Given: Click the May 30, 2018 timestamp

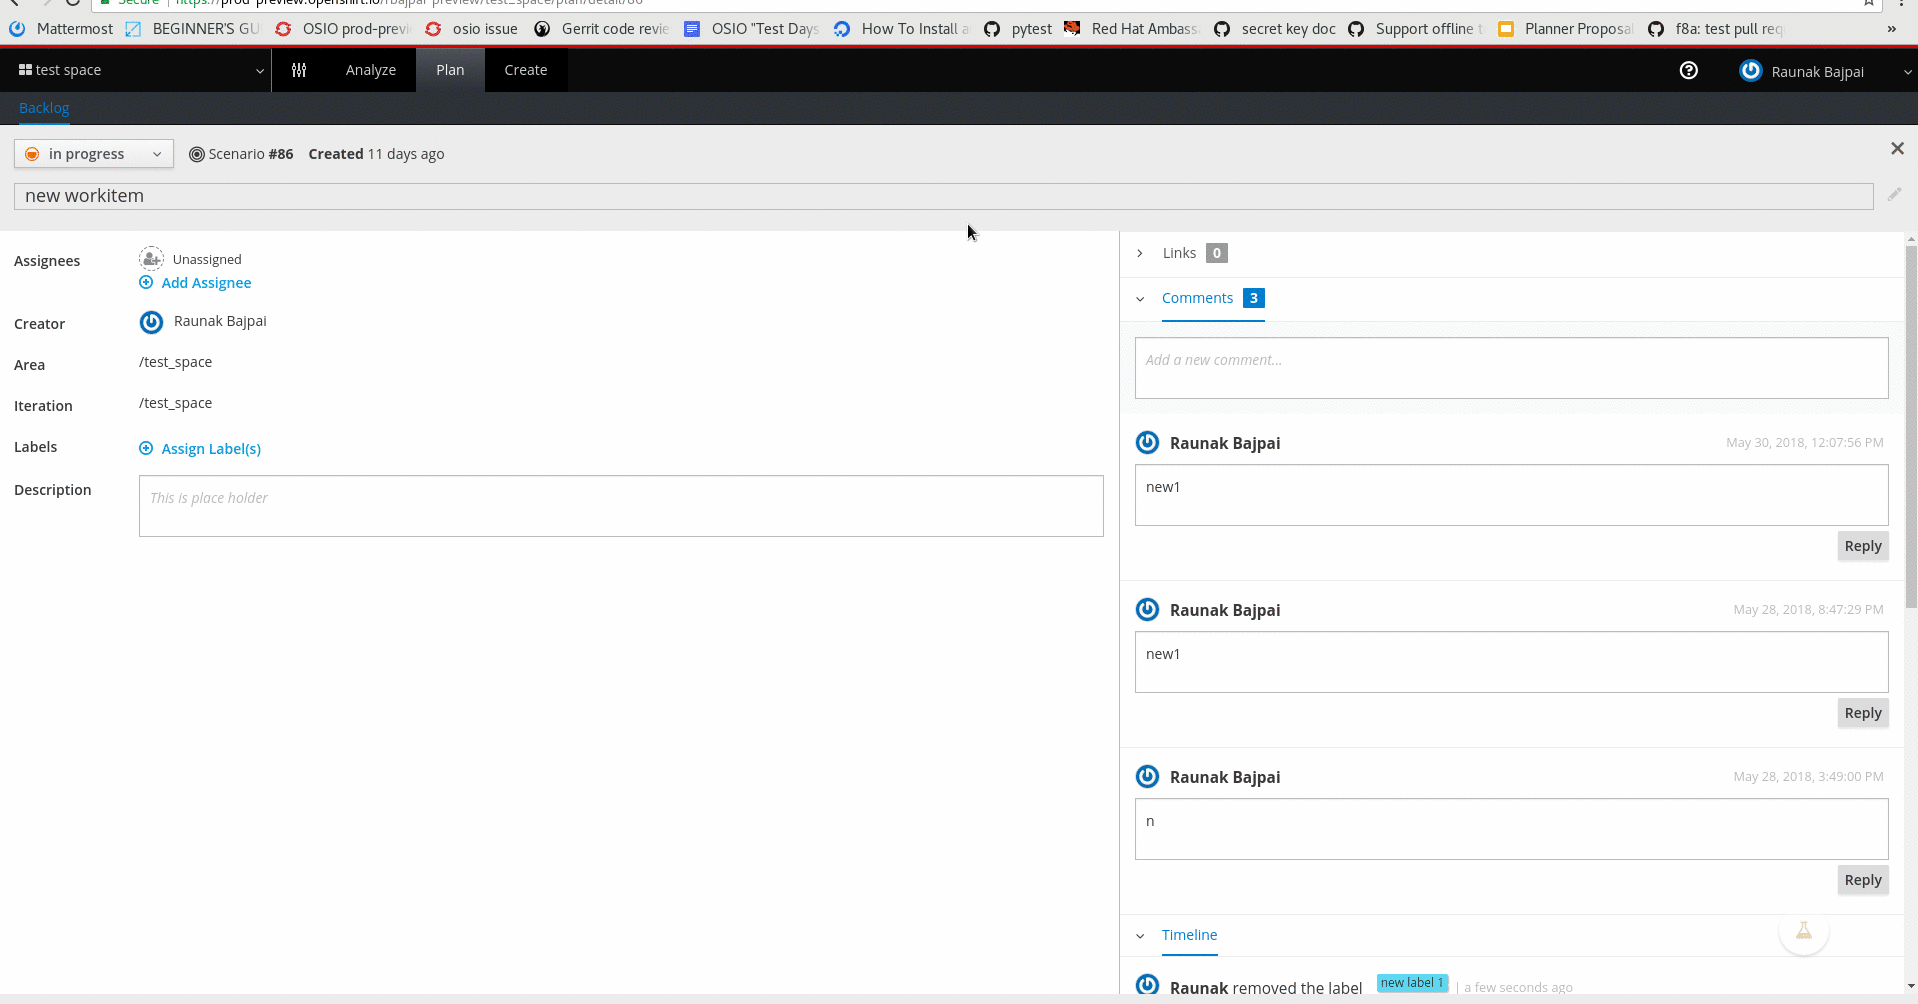Looking at the screenshot, I should (1804, 442).
